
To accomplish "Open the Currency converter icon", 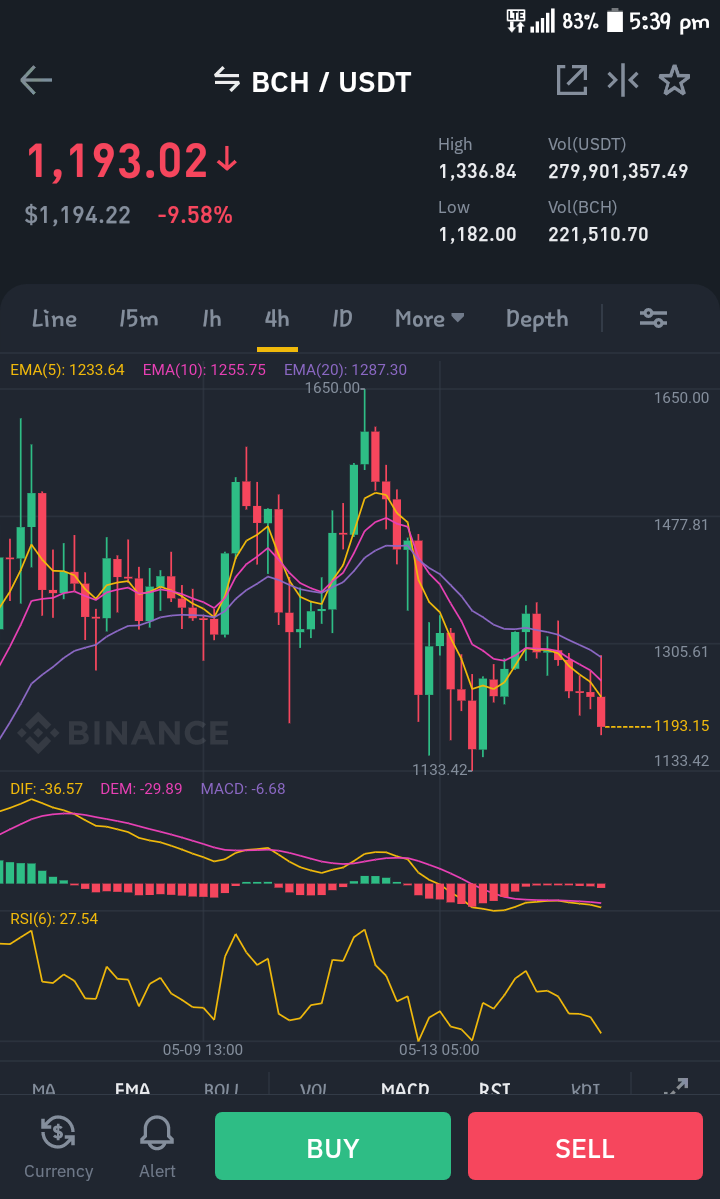I will tap(58, 1132).
